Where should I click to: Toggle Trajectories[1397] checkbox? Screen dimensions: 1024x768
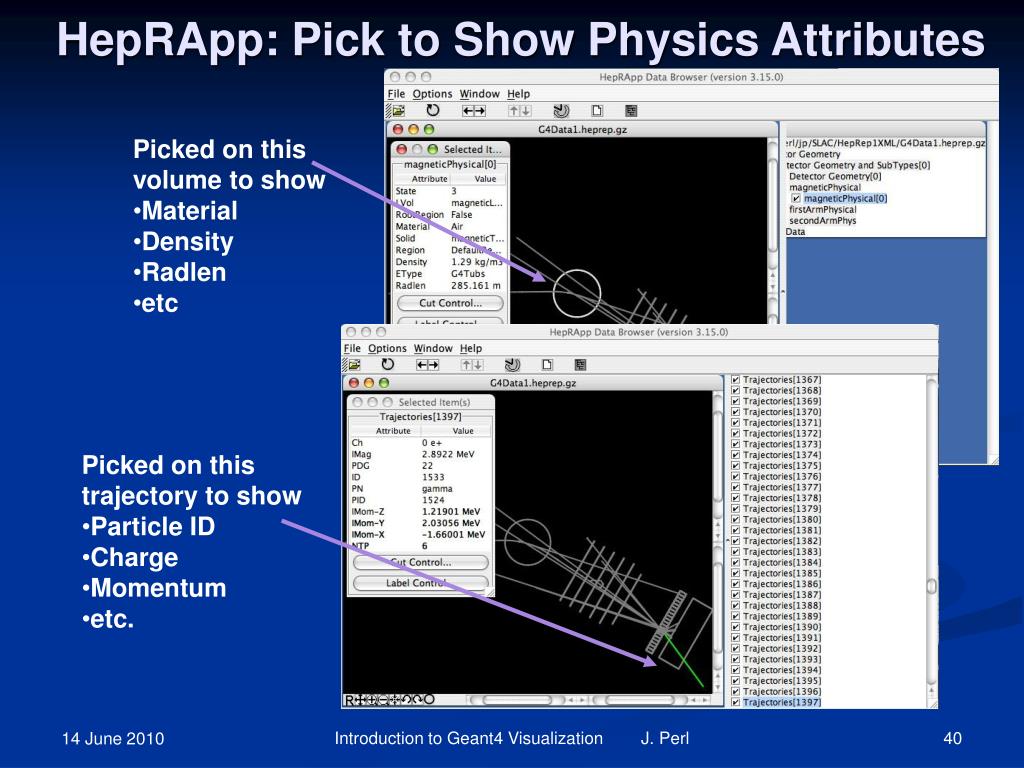[x=736, y=702]
